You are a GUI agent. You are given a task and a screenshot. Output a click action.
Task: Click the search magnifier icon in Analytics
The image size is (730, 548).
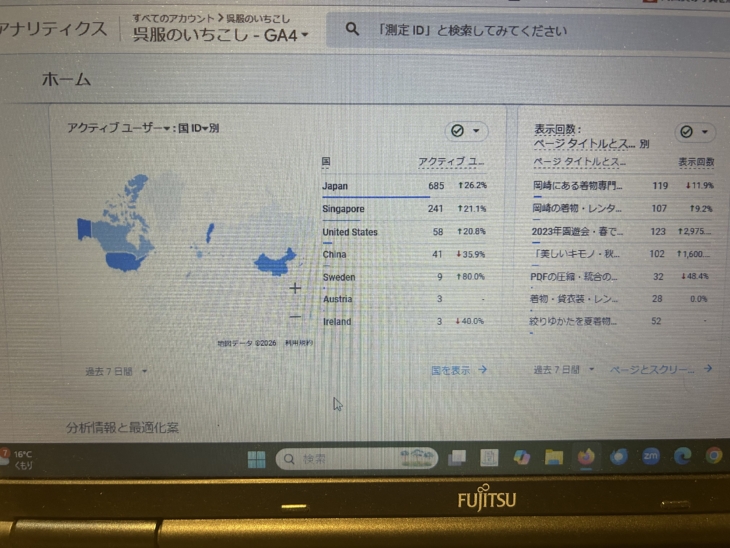352,29
